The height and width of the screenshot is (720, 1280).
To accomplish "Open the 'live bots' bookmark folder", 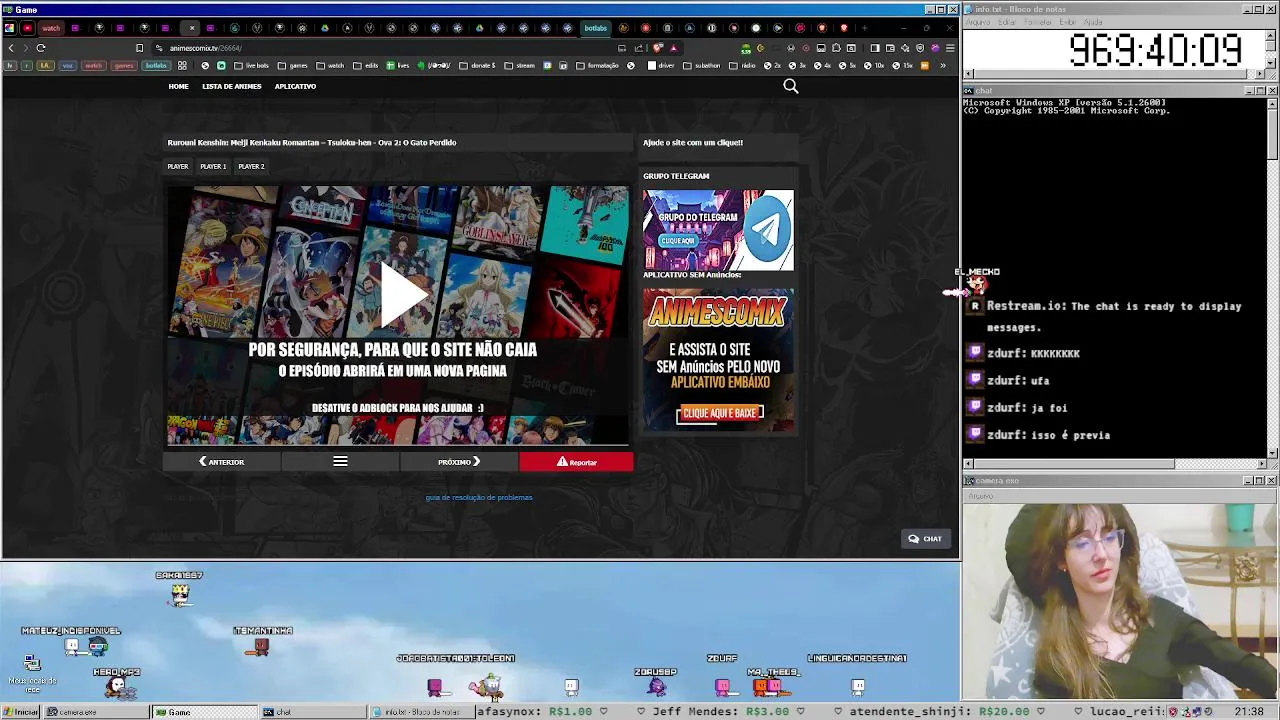I will coord(251,66).
